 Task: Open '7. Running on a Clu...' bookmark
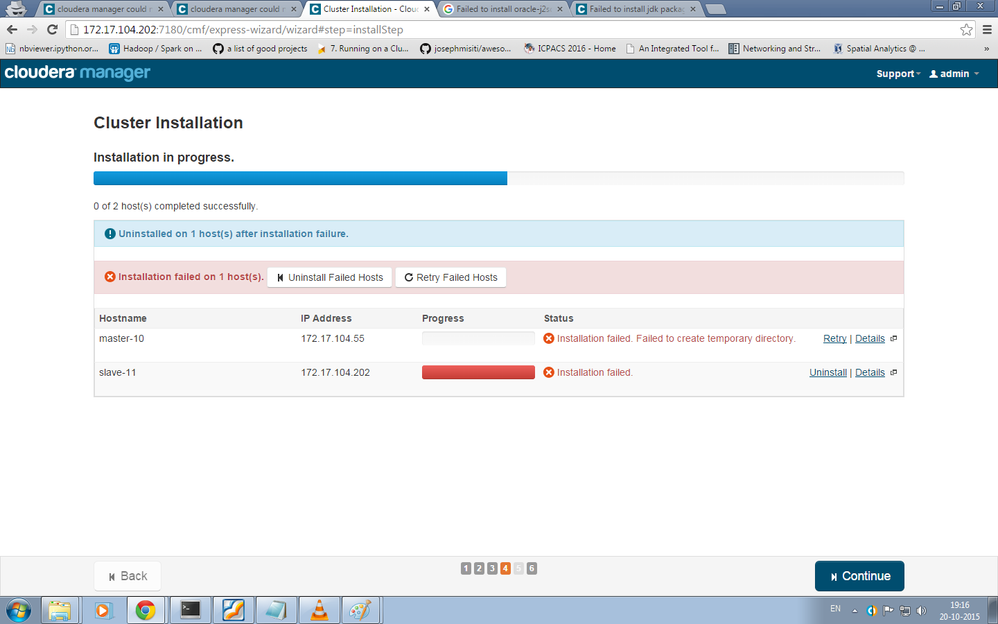pyautogui.click(x=363, y=48)
